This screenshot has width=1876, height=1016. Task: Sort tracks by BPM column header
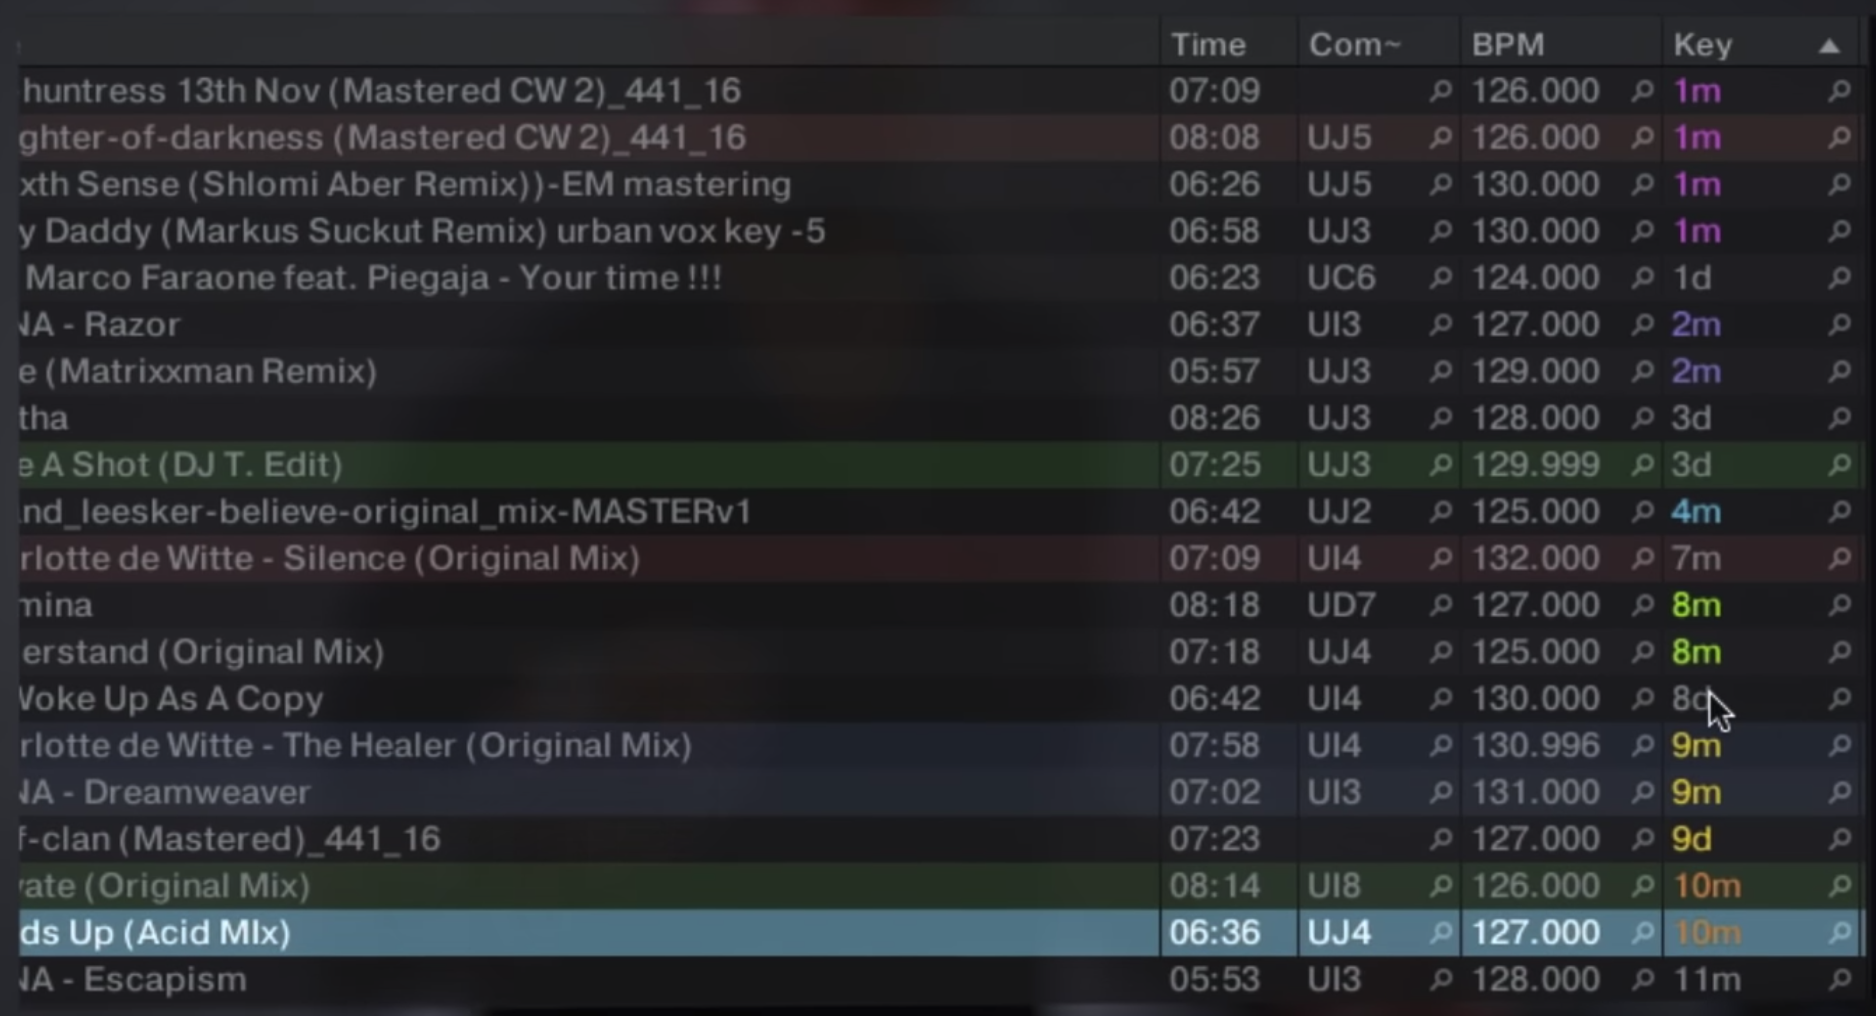point(1508,45)
